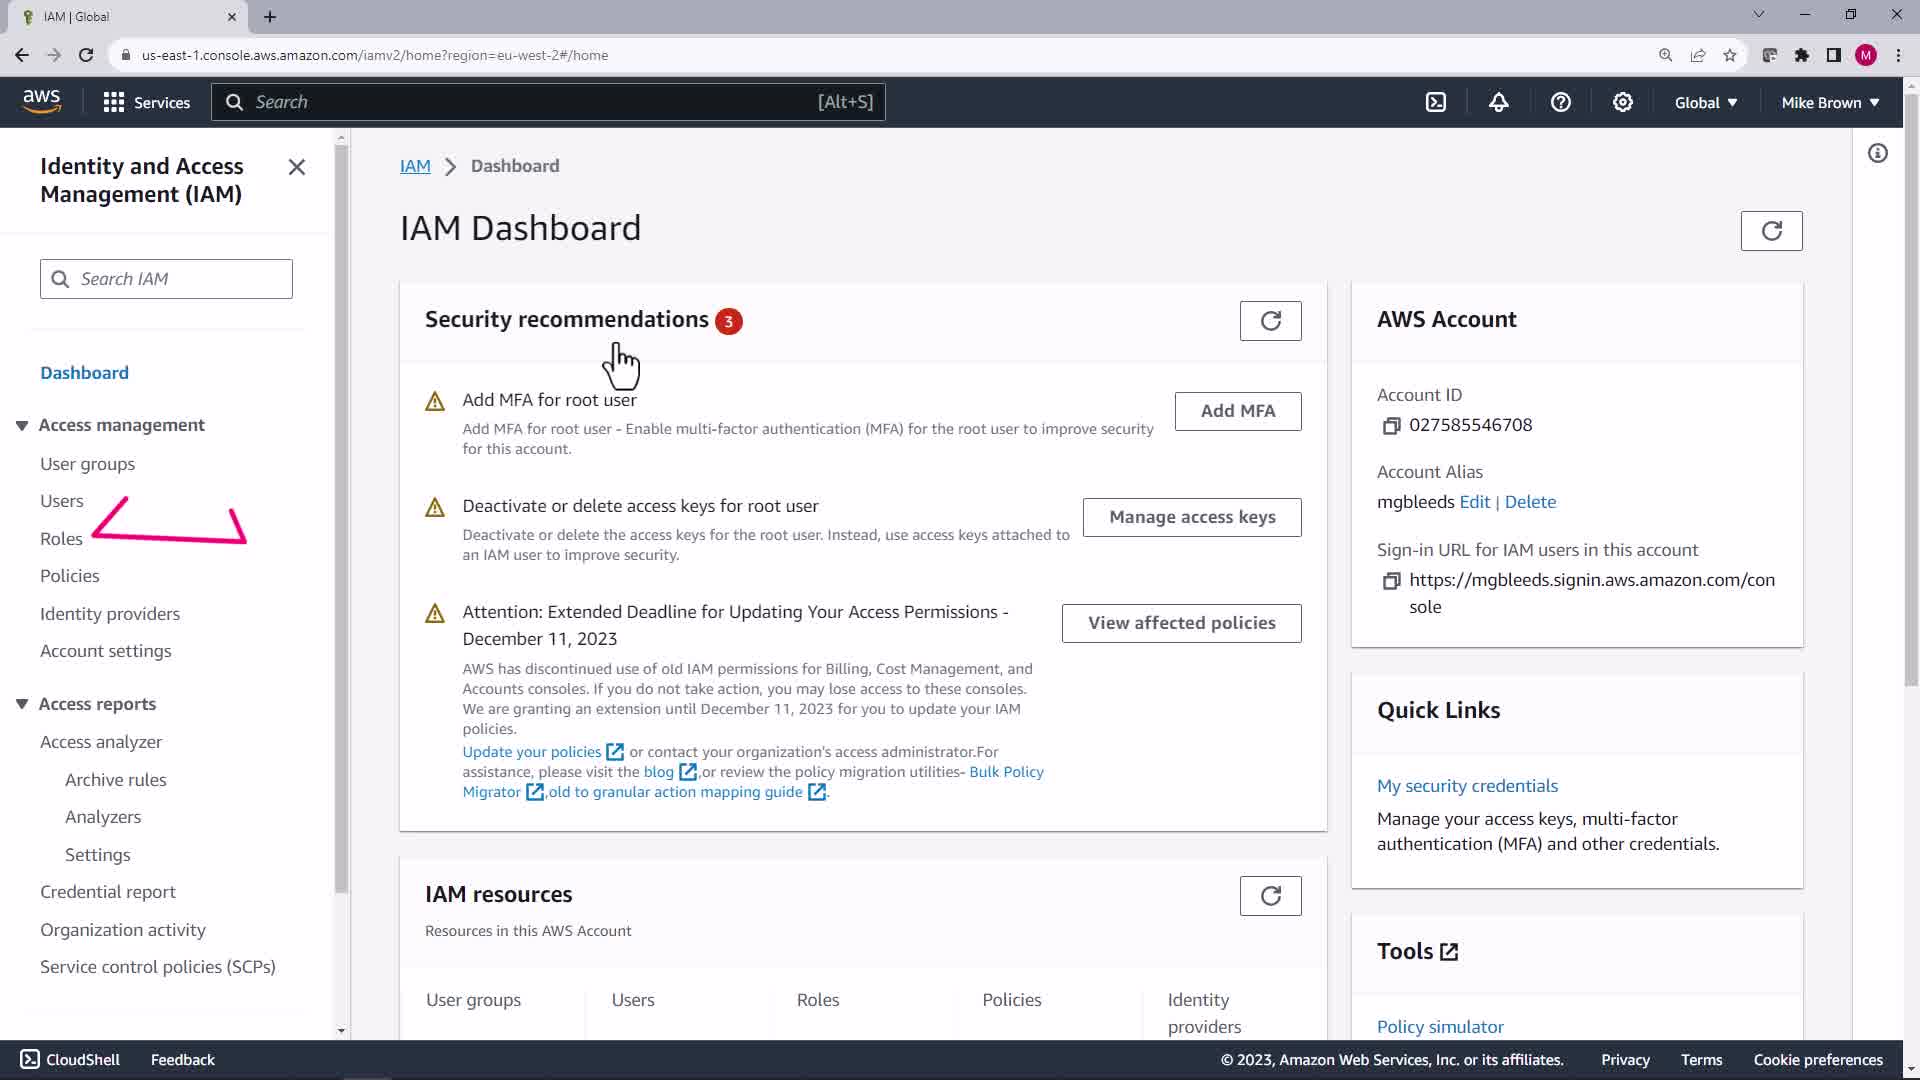
Task: Copy the Account ID to the clipboard
Action: pyautogui.click(x=1391, y=426)
